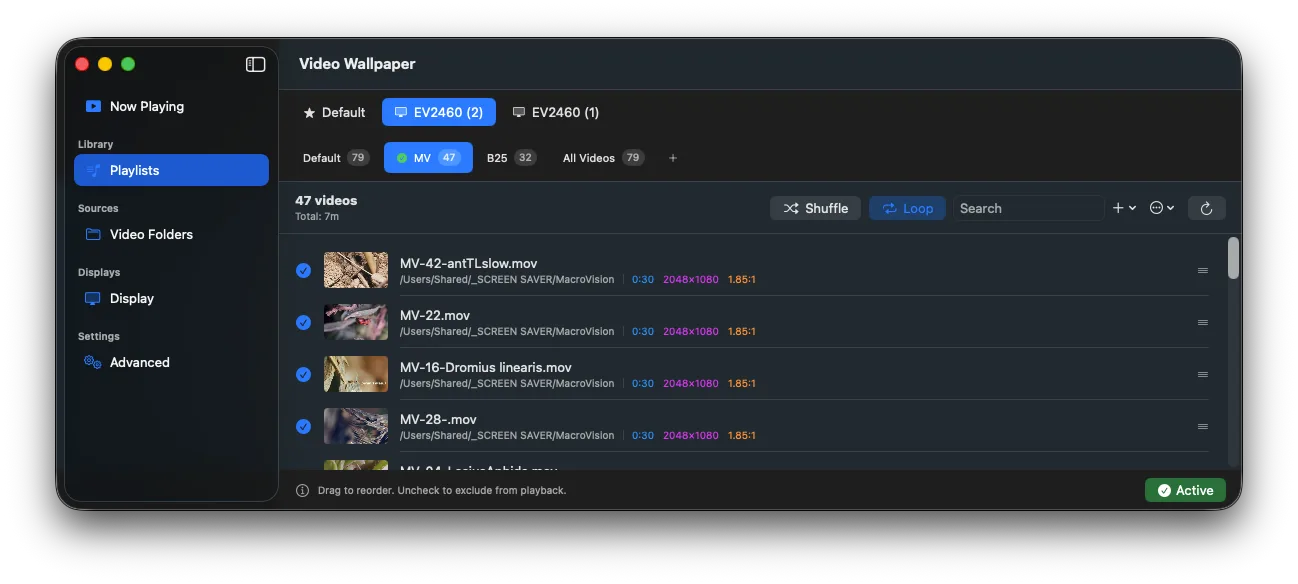Click reorder handle for MV-42-antTLslow.mov
The image size is (1298, 584).
pos(1203,270)
